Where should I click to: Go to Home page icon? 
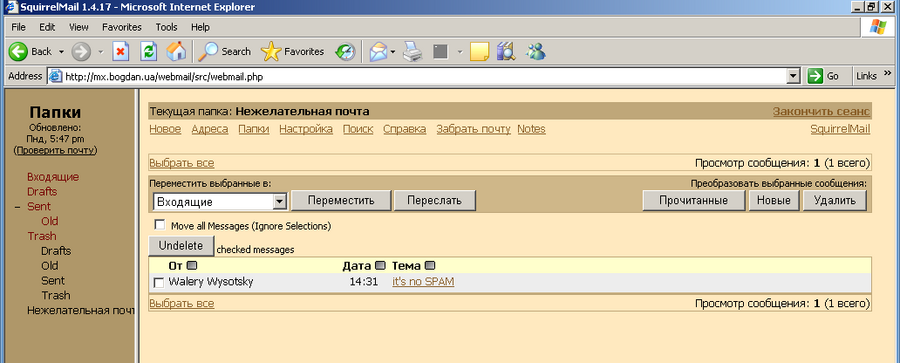[176, 52]
